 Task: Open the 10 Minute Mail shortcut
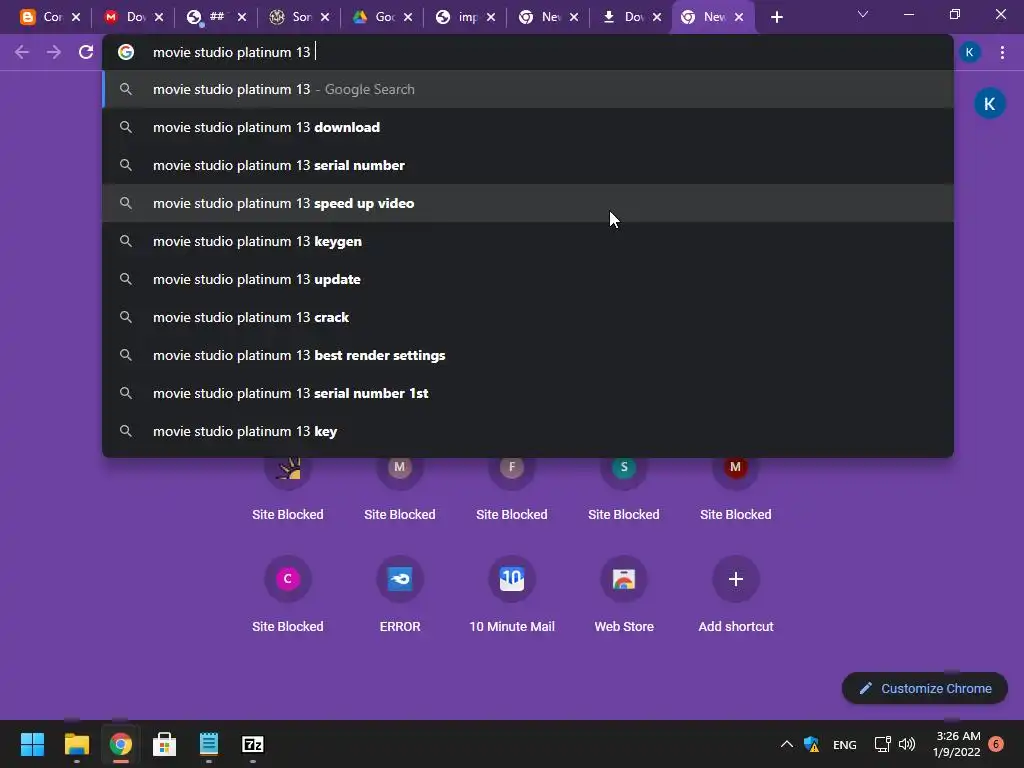pos(512,593)
